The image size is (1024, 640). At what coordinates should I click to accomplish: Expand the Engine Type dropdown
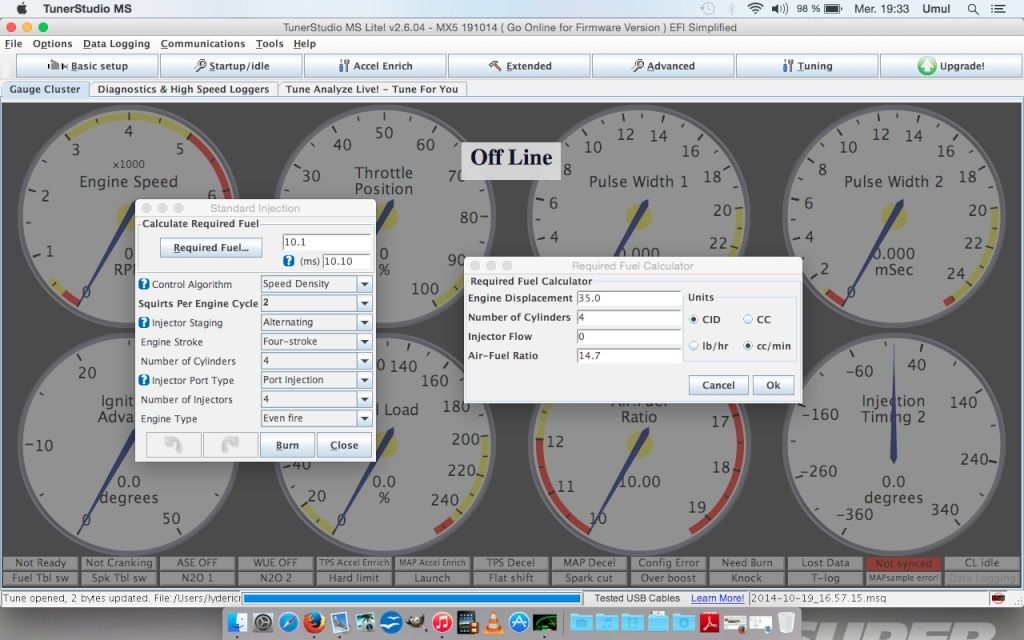point(364,418)
